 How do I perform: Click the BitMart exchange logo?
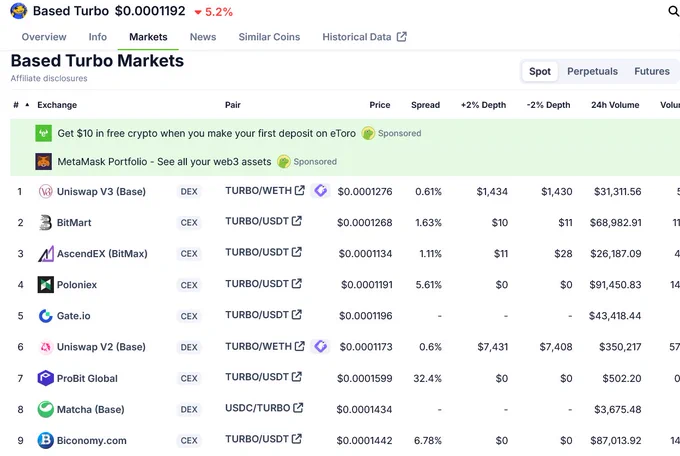[46, 223]
